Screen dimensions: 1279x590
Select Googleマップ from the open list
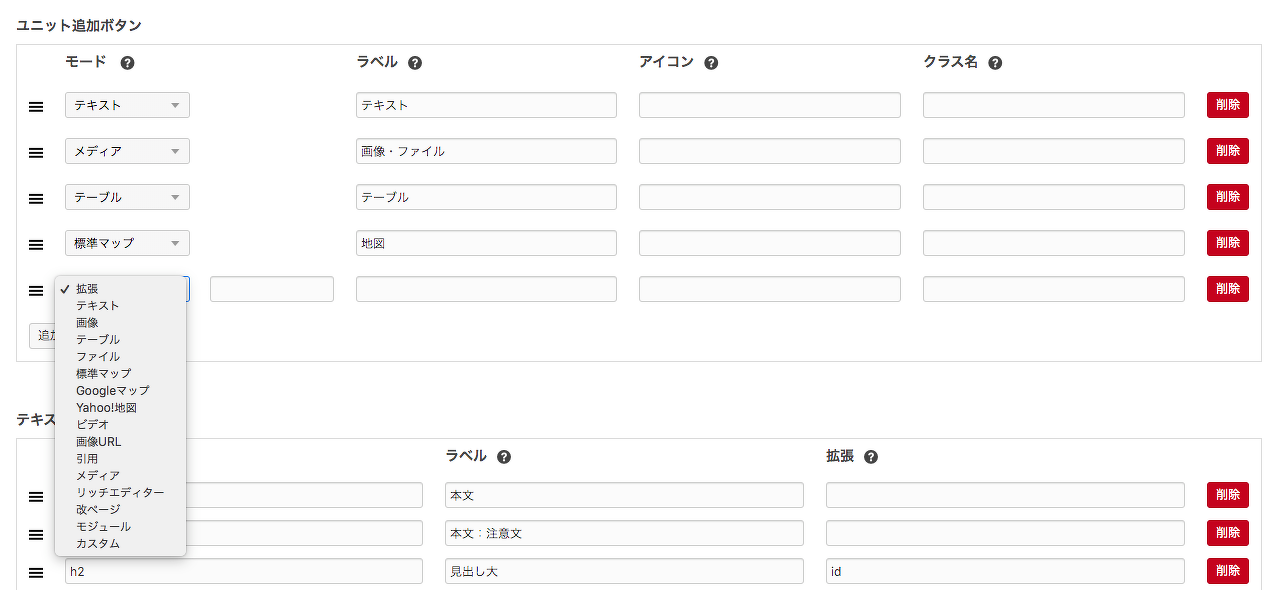click(112, 390)
